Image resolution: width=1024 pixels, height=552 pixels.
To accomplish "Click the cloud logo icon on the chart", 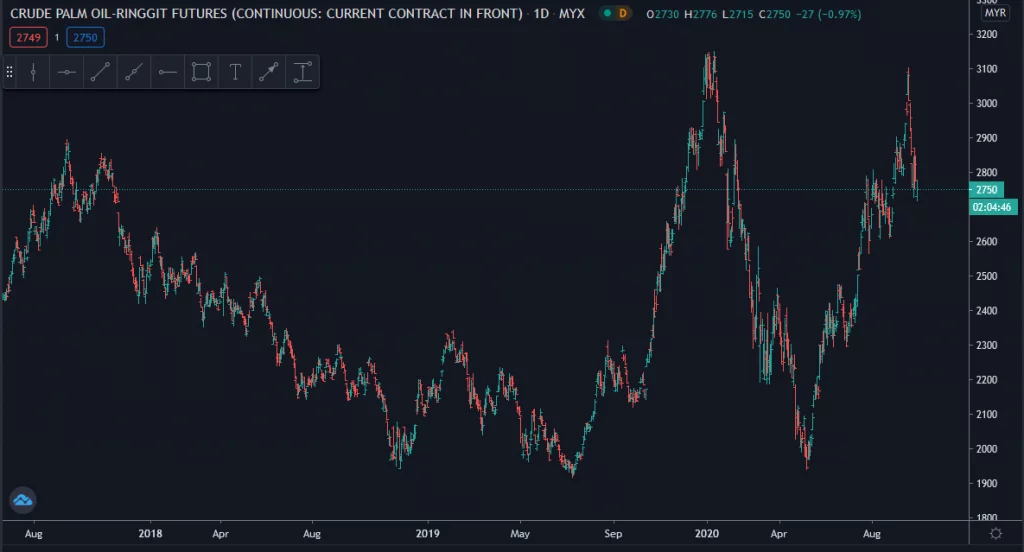I will [23, 500].
